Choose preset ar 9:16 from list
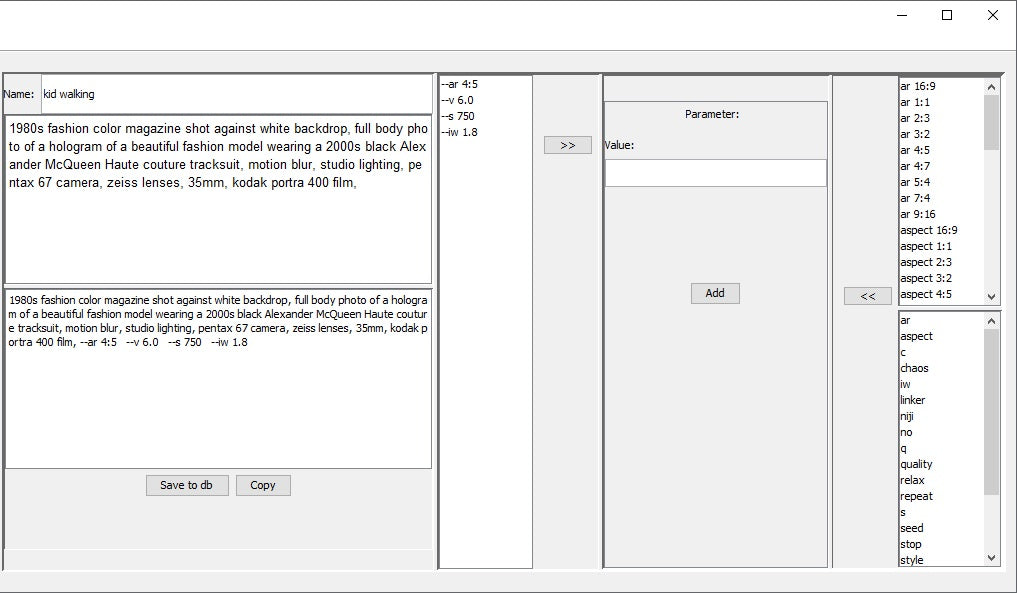 [x=918, y=214]
